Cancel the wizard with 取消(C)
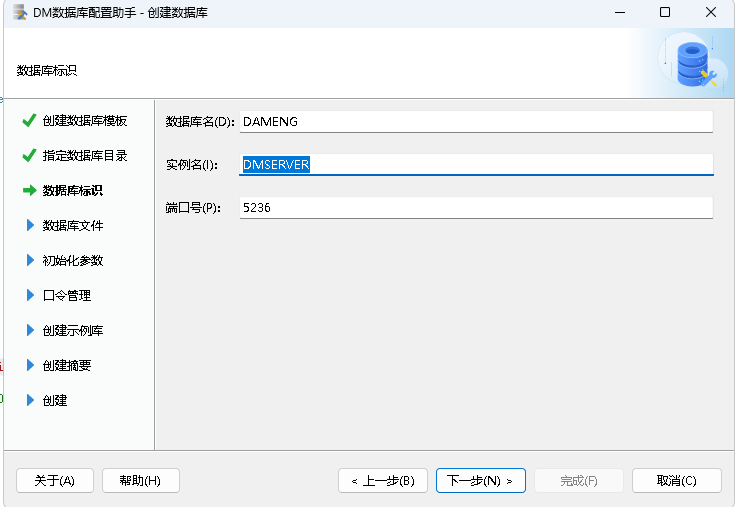Screen dimensions: 735x507 [676, 480]
